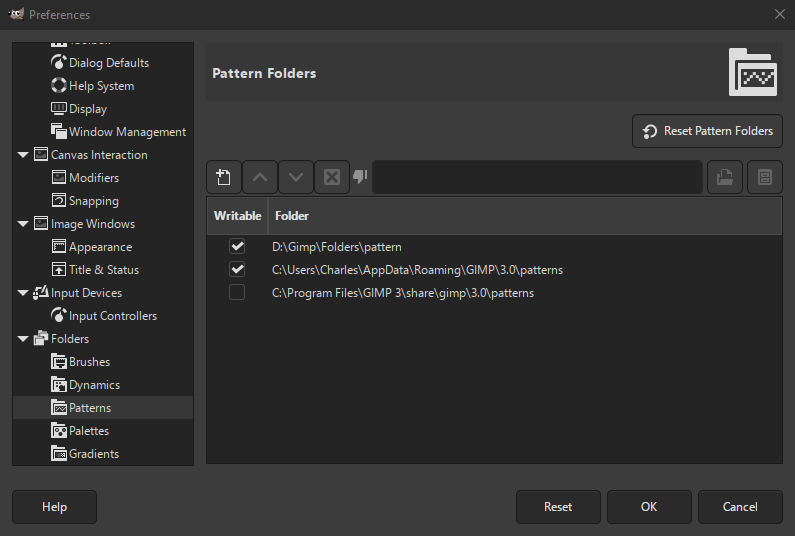Delete the selected pattern folder
This screenshot has width=795, height=536.
click(x=332, y=178)
